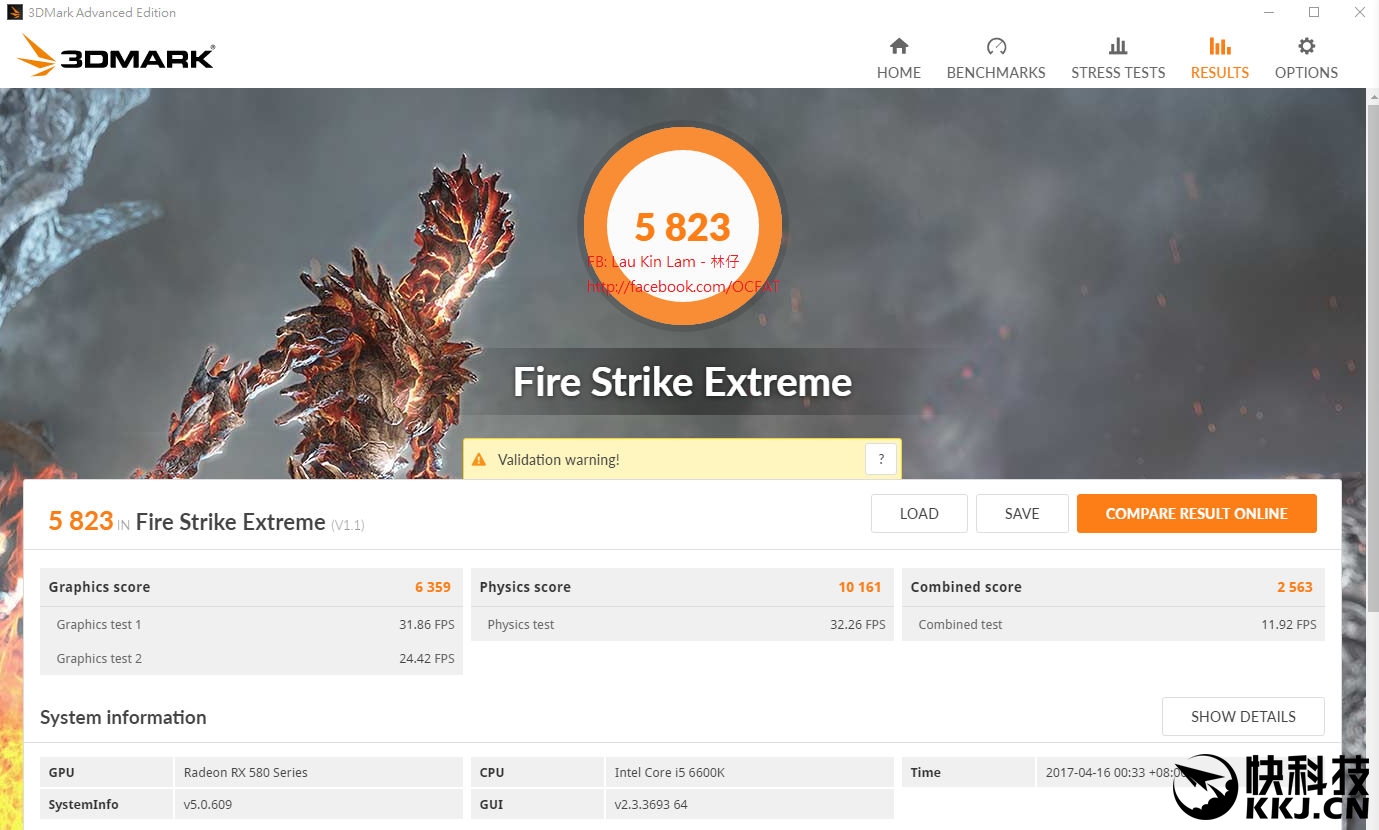The height and width of the screenshot is (830, 1379).
Task: Click the Intel Core i5 6600K value
Action: point(669,773)
